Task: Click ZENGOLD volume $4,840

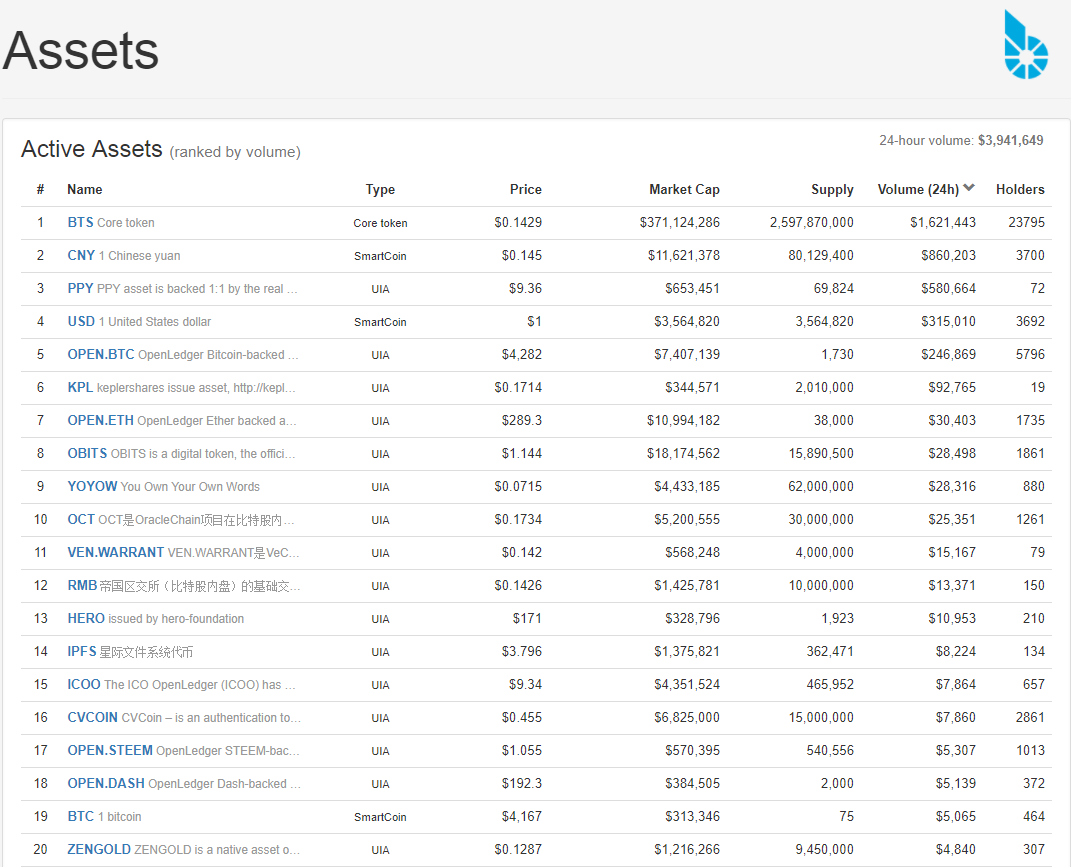Action: [956, 849]
